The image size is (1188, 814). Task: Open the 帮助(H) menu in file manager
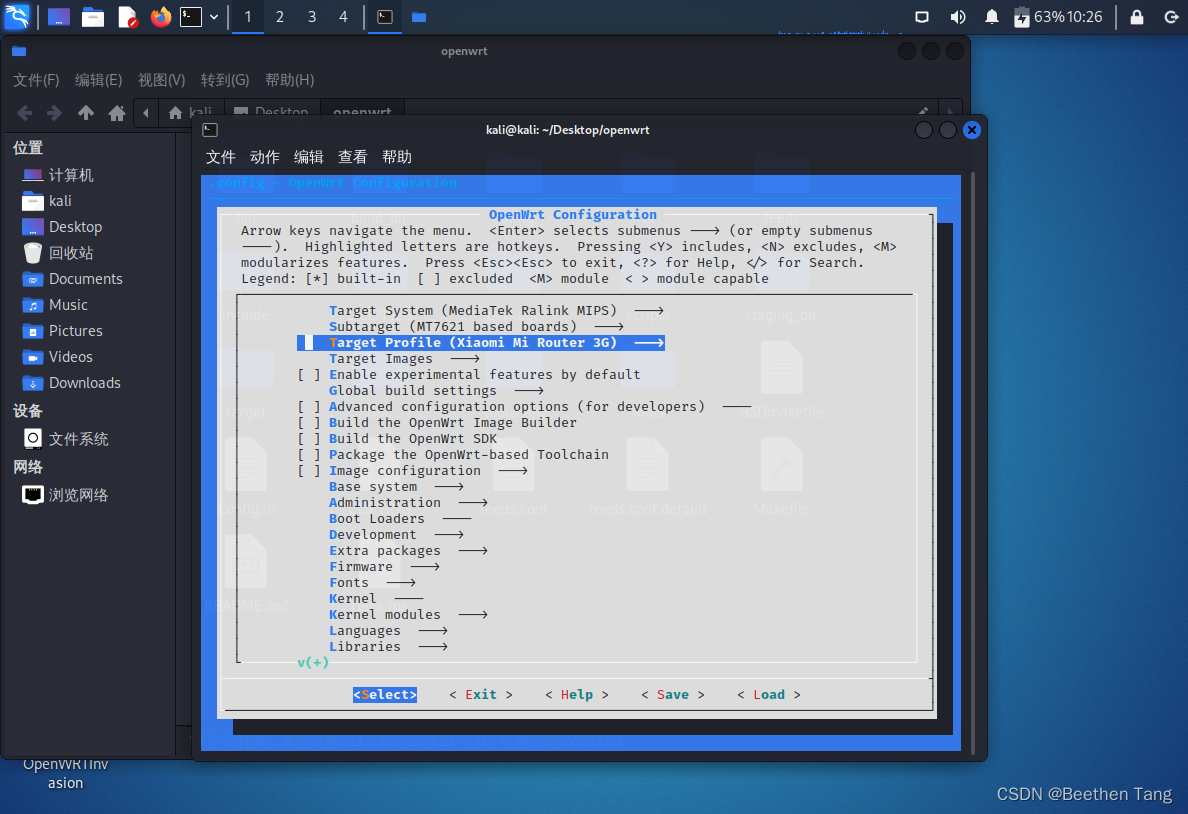coord(289,80)
